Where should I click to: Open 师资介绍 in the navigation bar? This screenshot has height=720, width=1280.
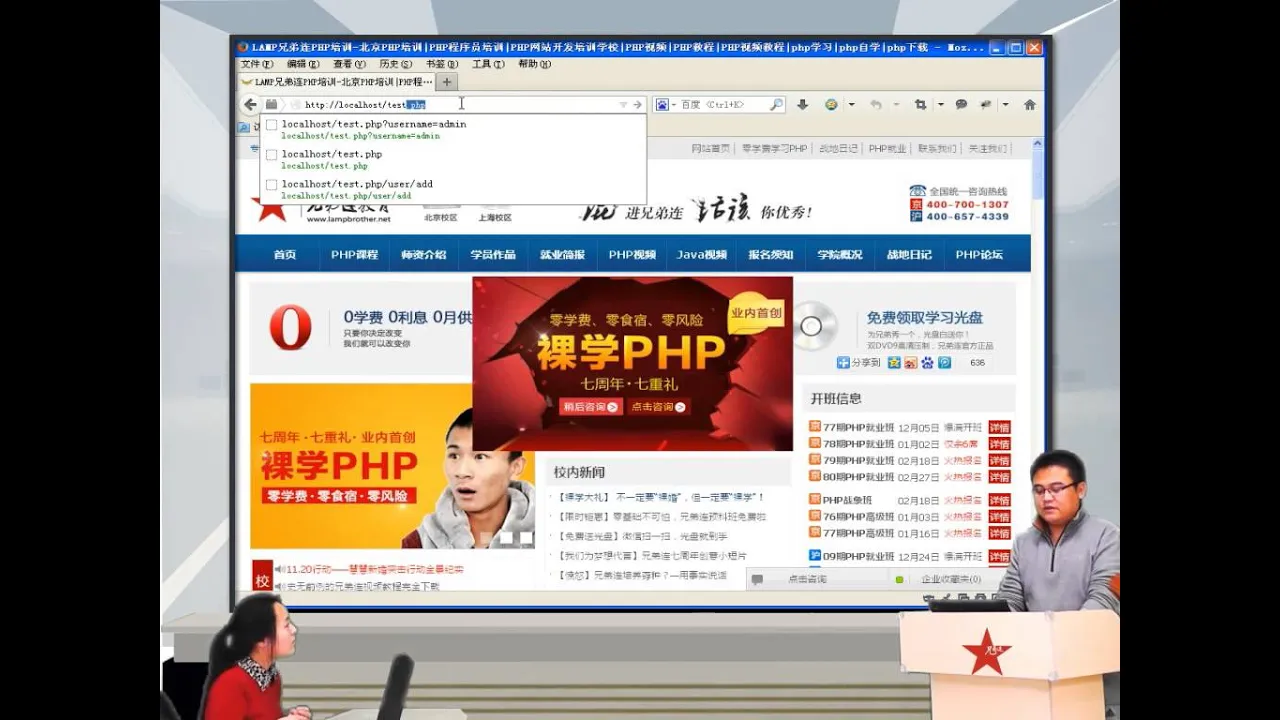[x=424, y=255]
